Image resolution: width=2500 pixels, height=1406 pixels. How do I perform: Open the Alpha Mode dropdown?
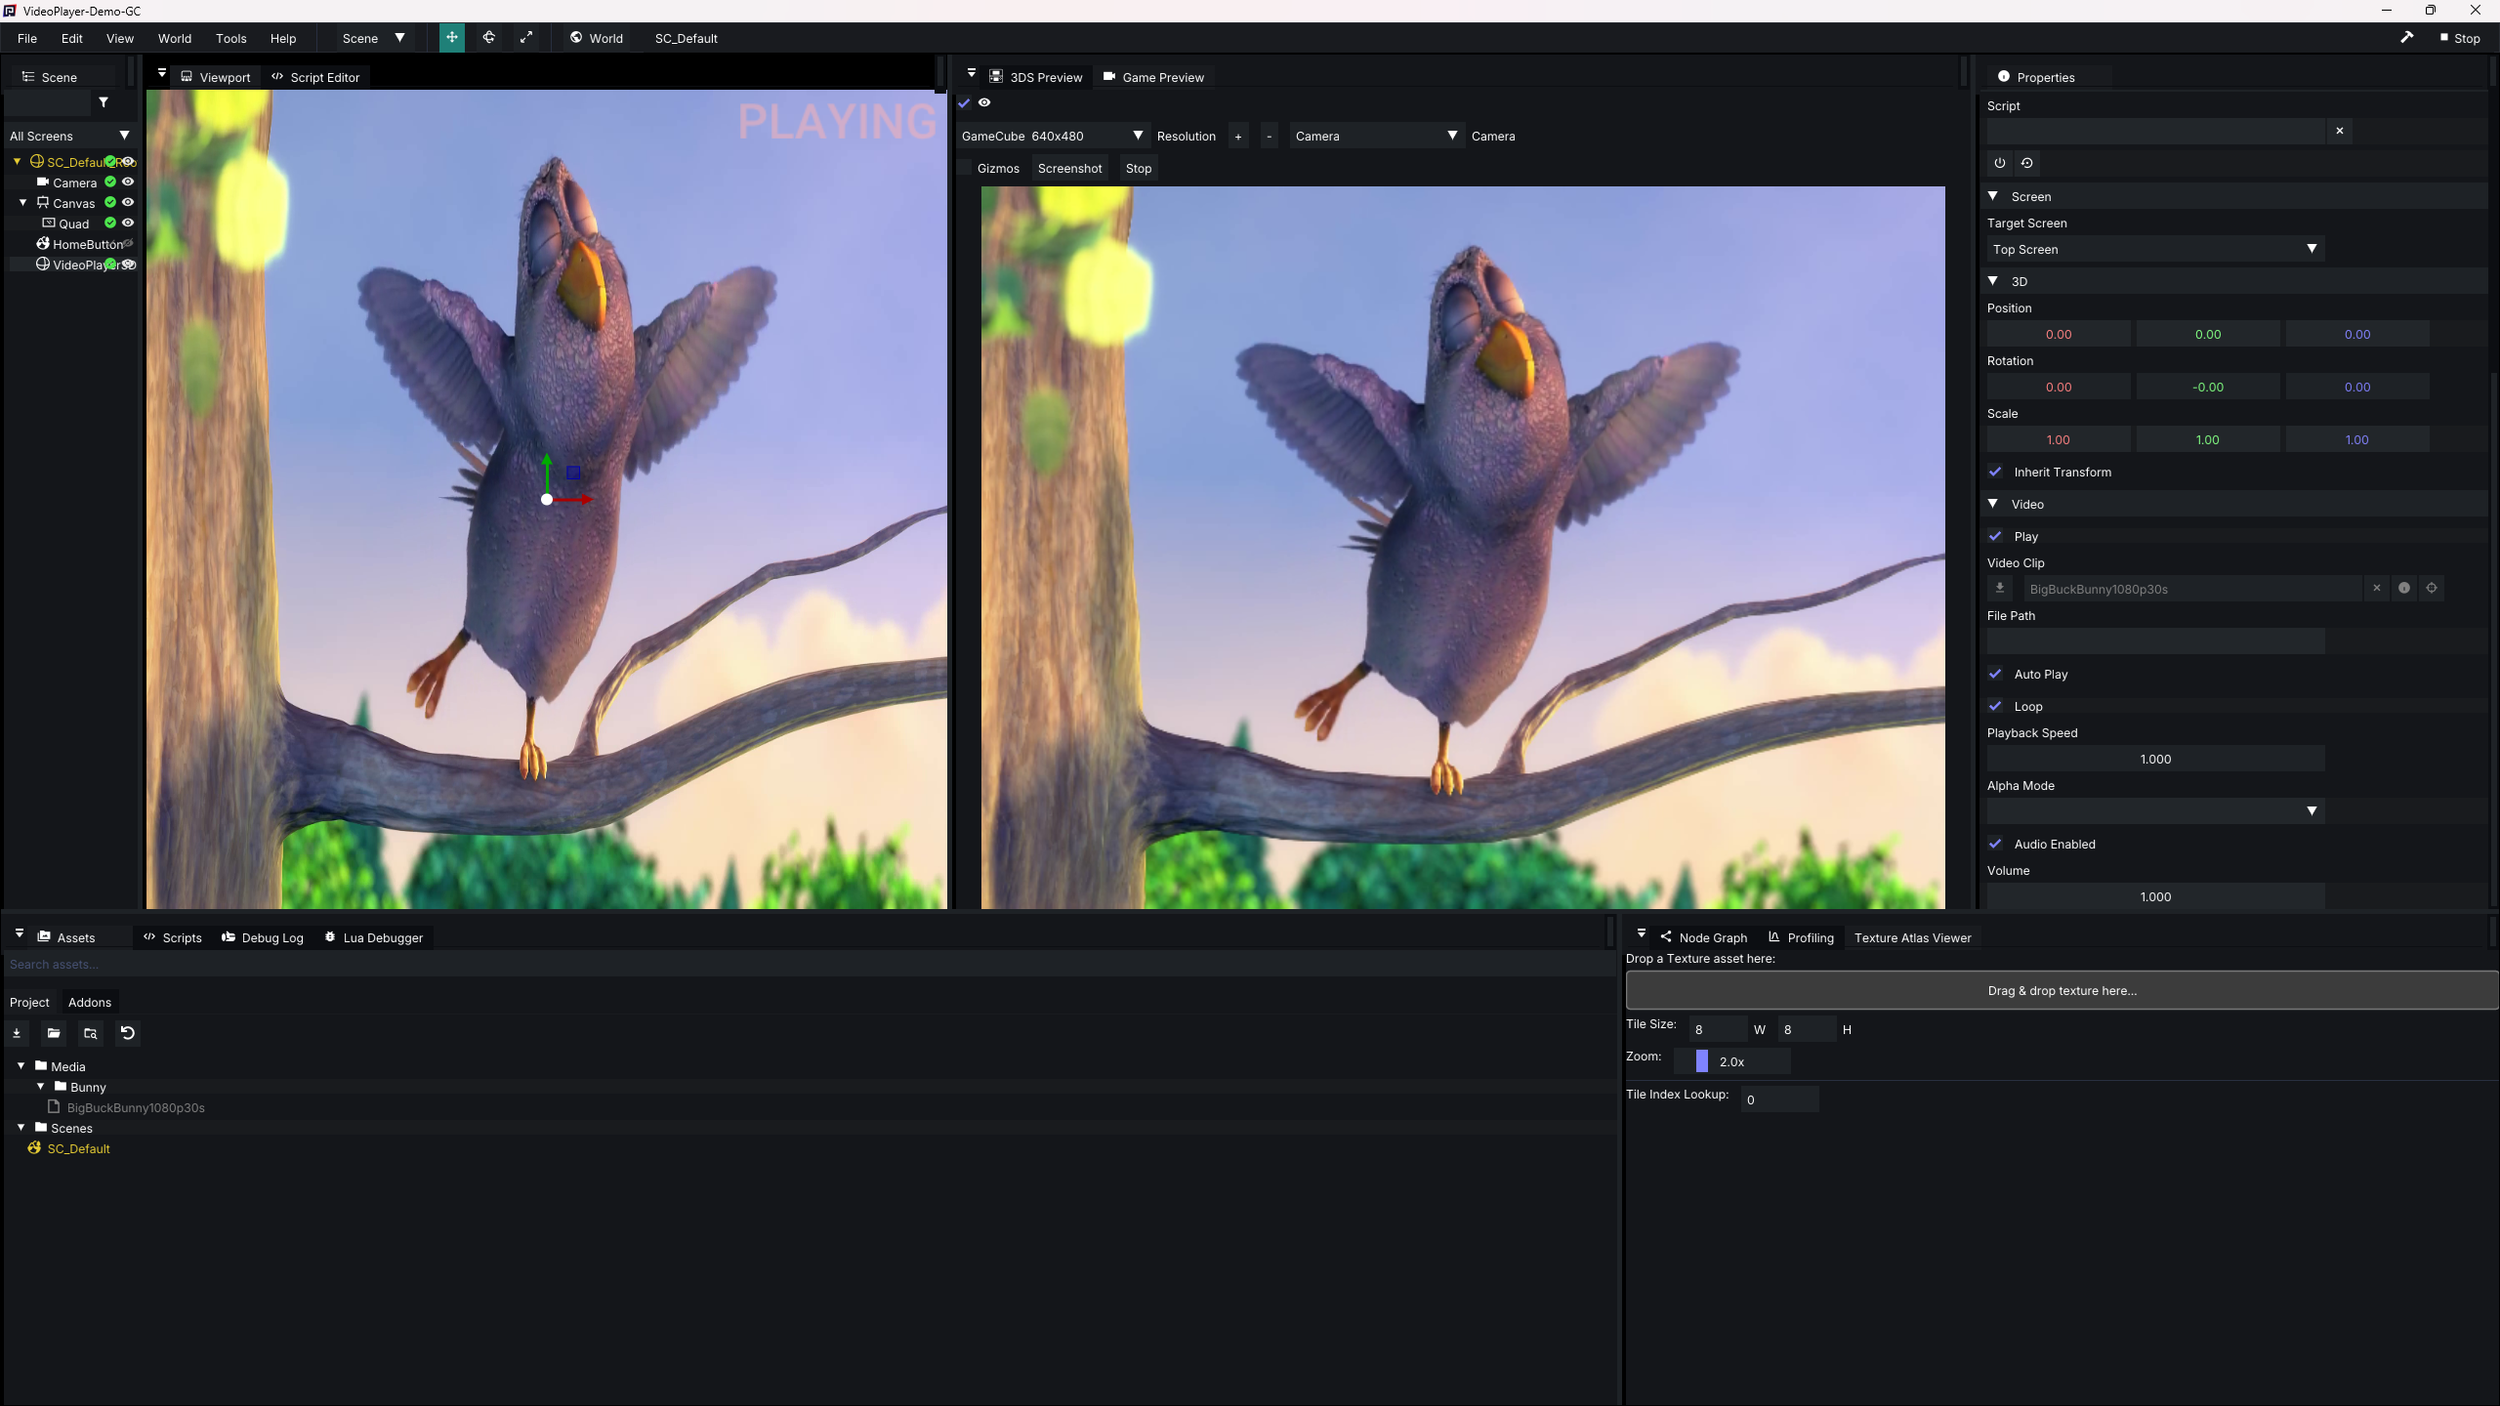pos(2154,811)
